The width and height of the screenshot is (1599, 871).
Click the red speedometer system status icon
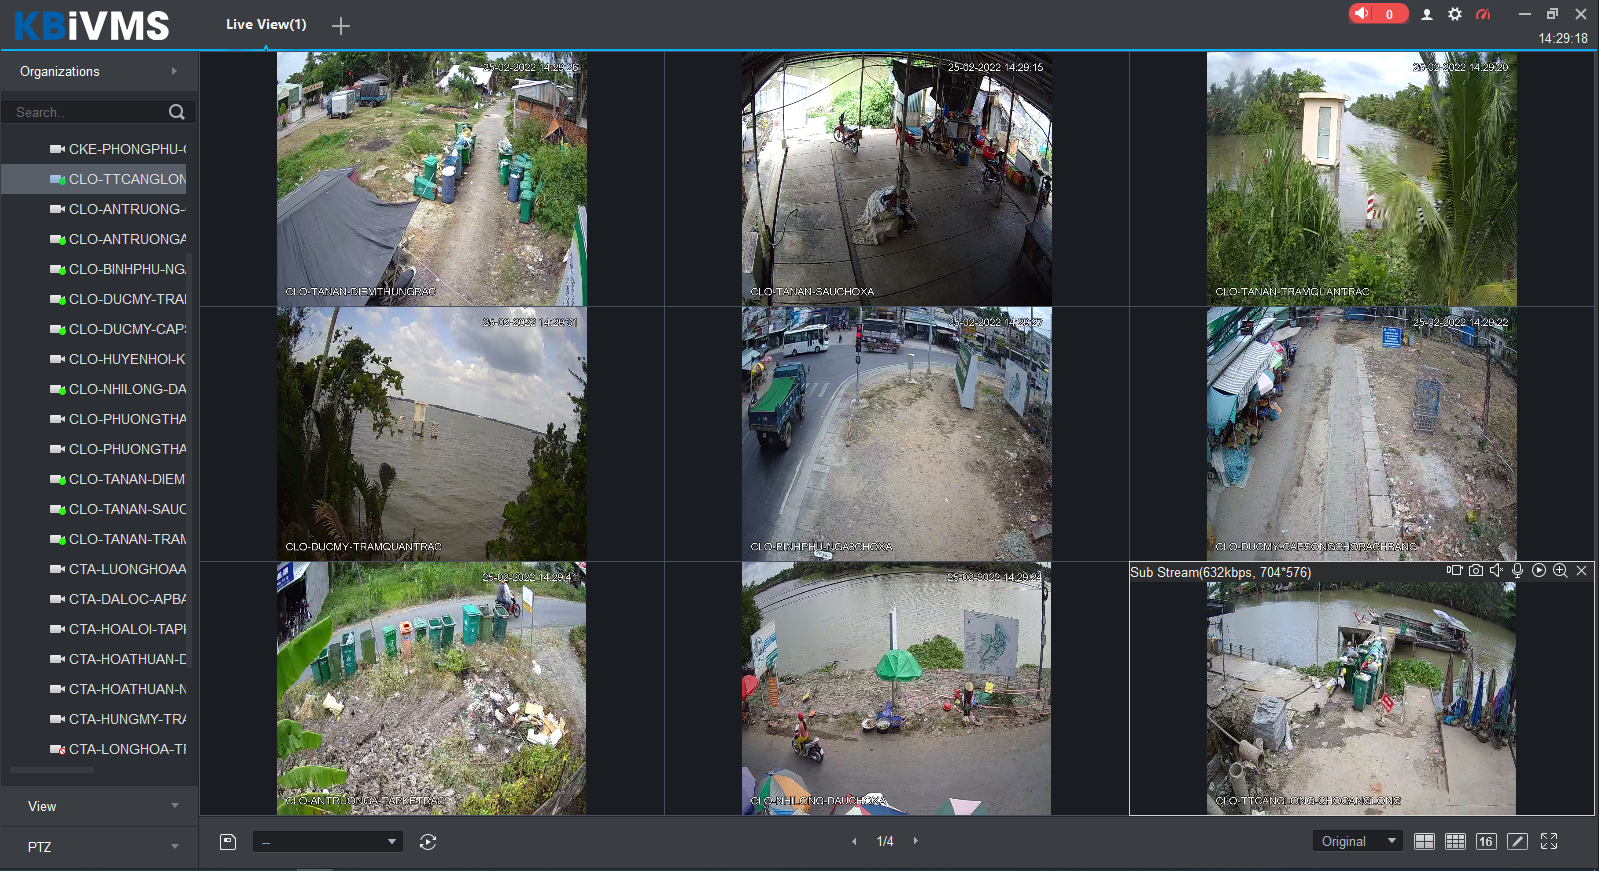pyautogui.click(x=1483, y=14)
